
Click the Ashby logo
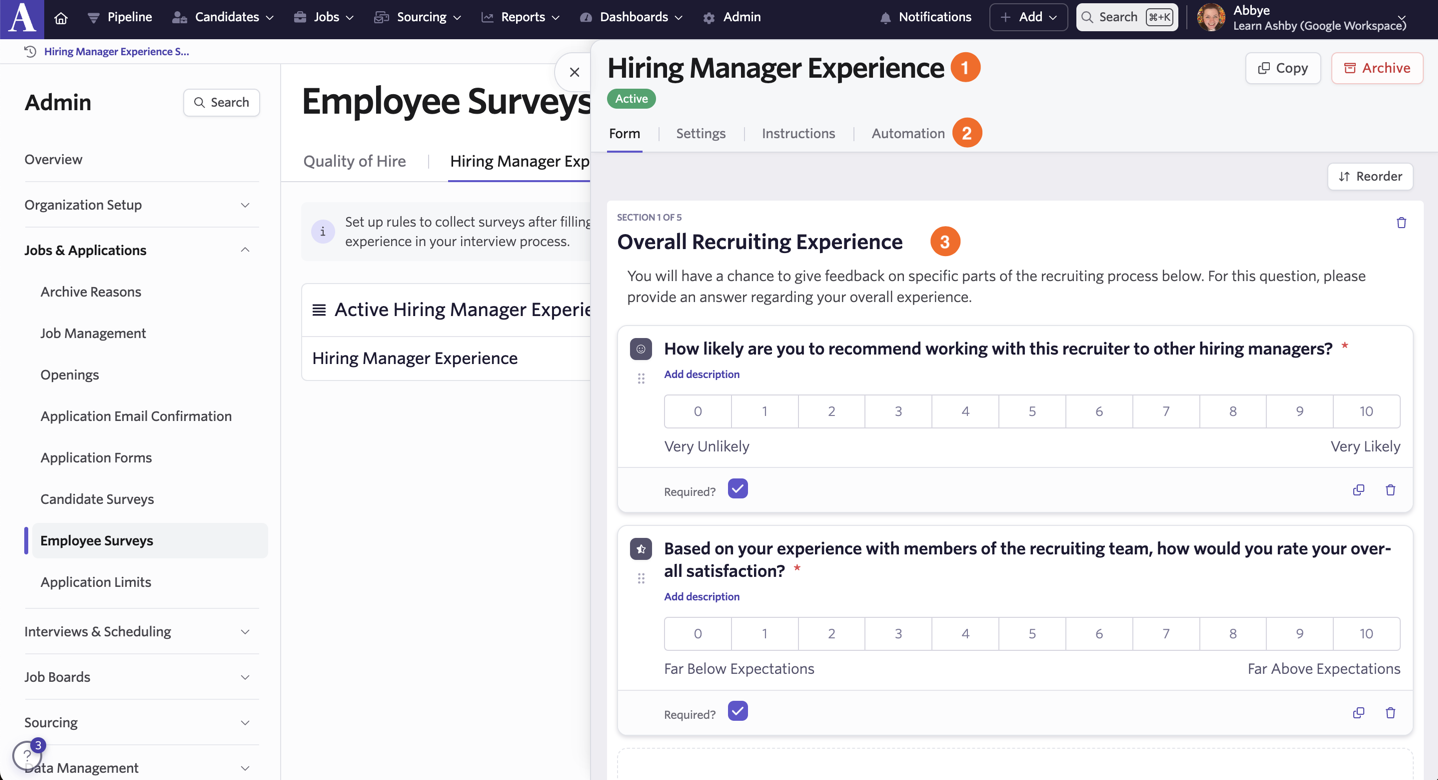click(22, 18)
